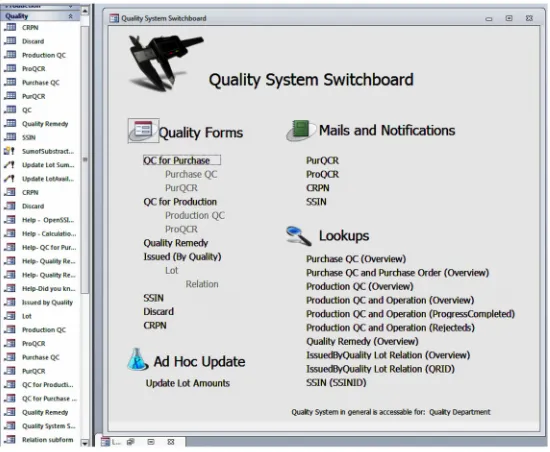Click the minimized L... window form icon

click(105, 442)
